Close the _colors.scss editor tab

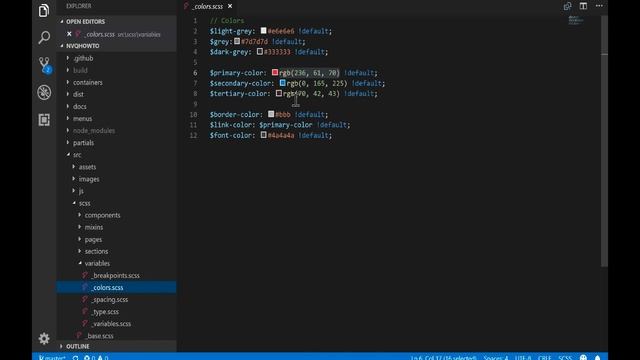pyautogui.click(x=230, y=6)
